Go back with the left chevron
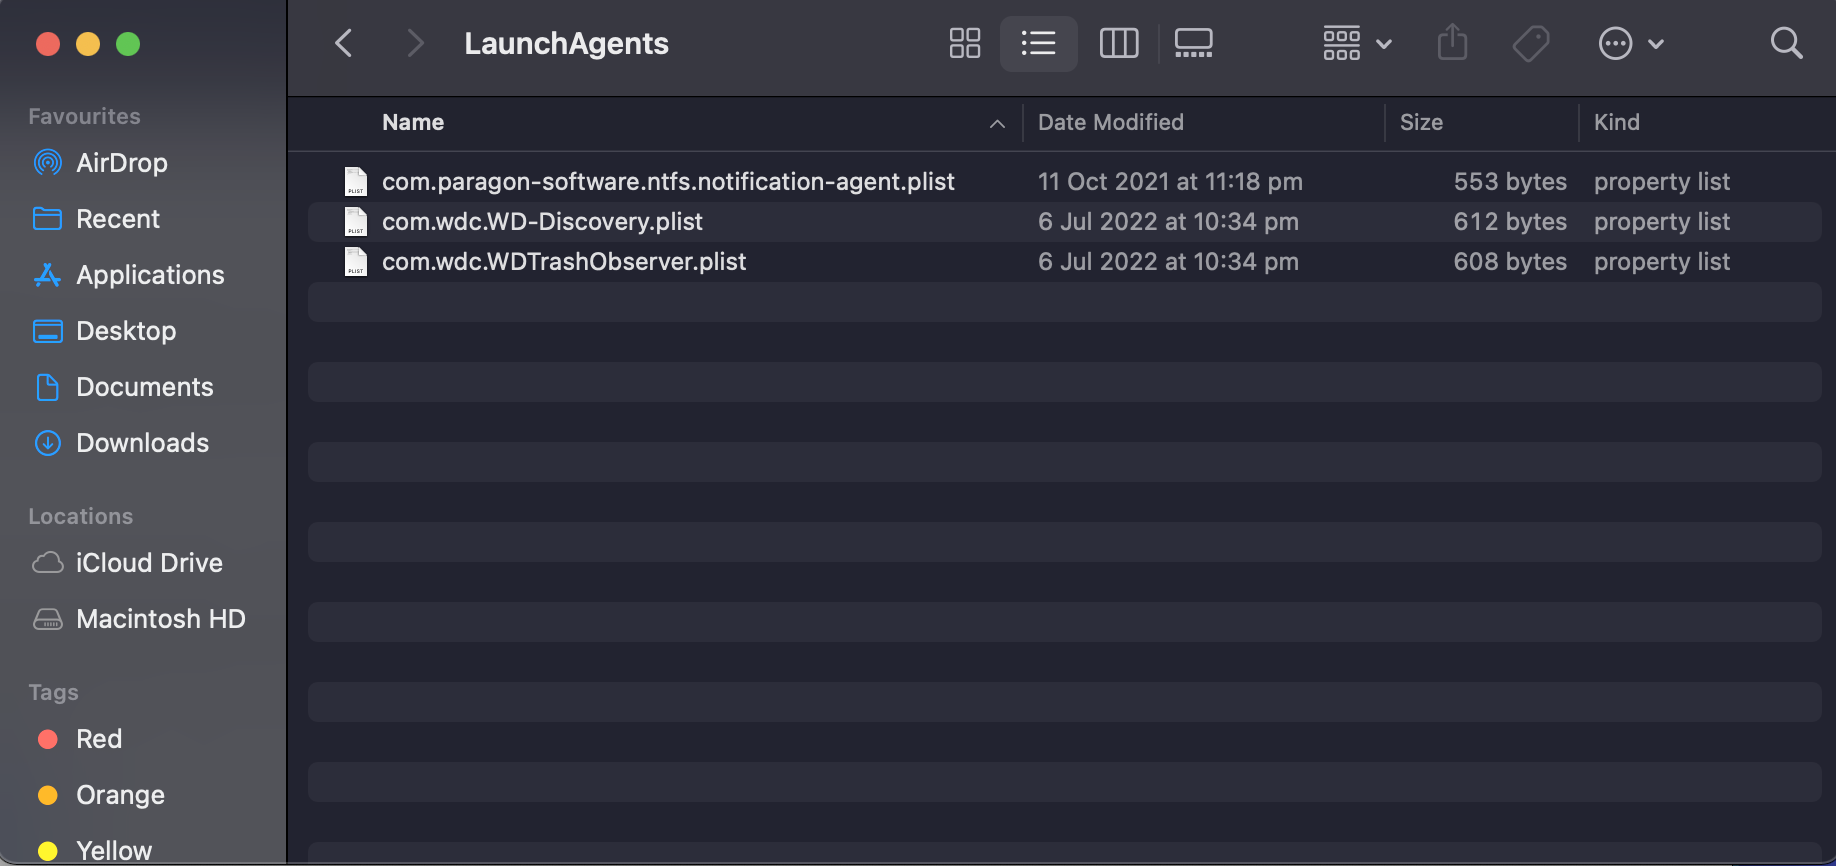 click(344, 43)
